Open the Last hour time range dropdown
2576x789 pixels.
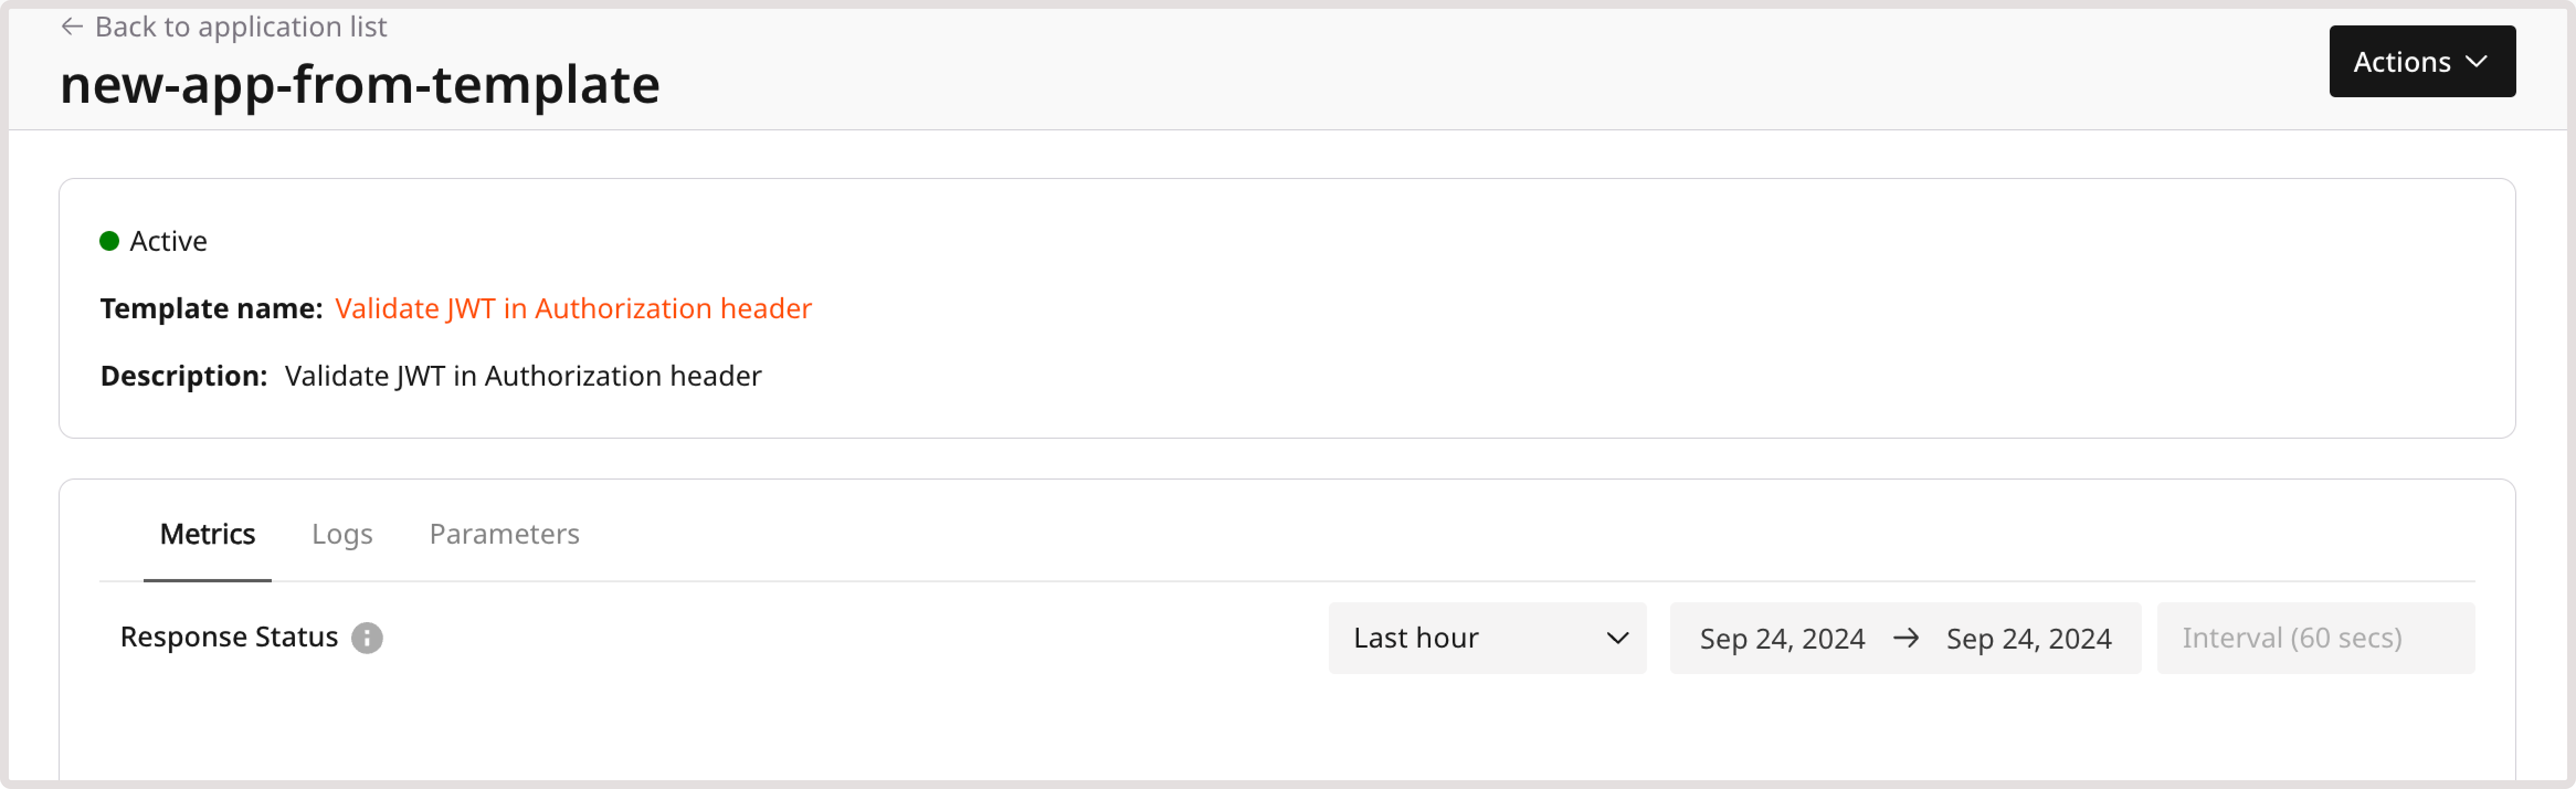pos(1486,638)
